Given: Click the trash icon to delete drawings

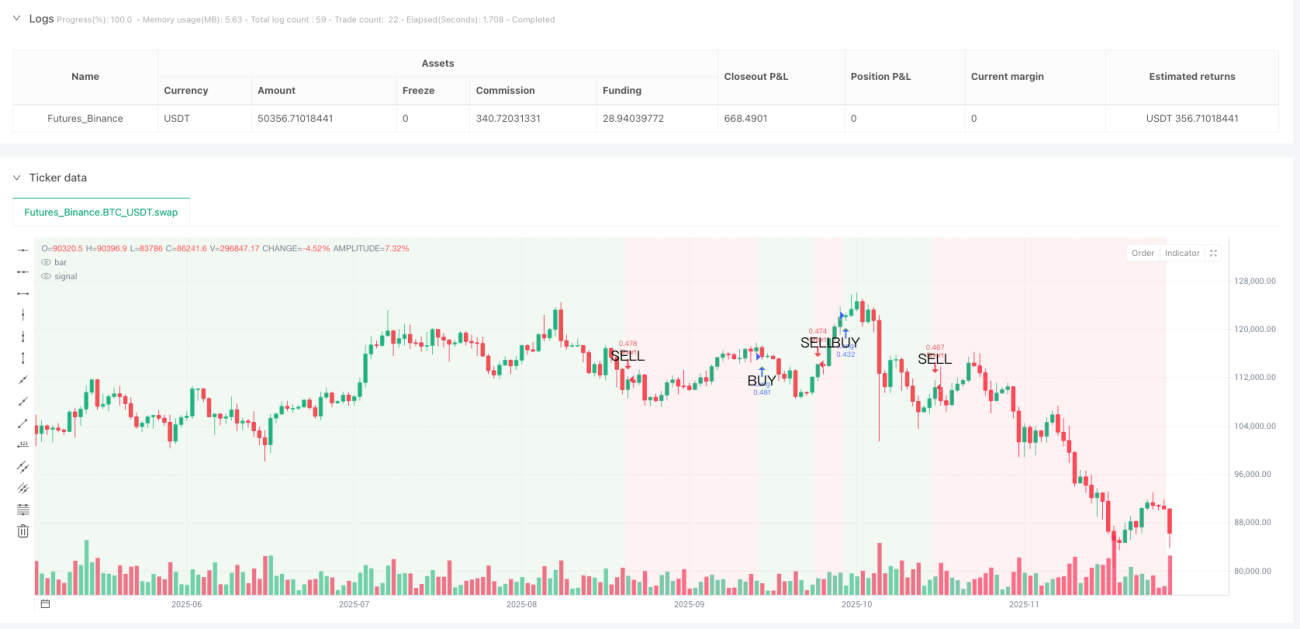Looking at the screenshot, I should tap(23, 531).
